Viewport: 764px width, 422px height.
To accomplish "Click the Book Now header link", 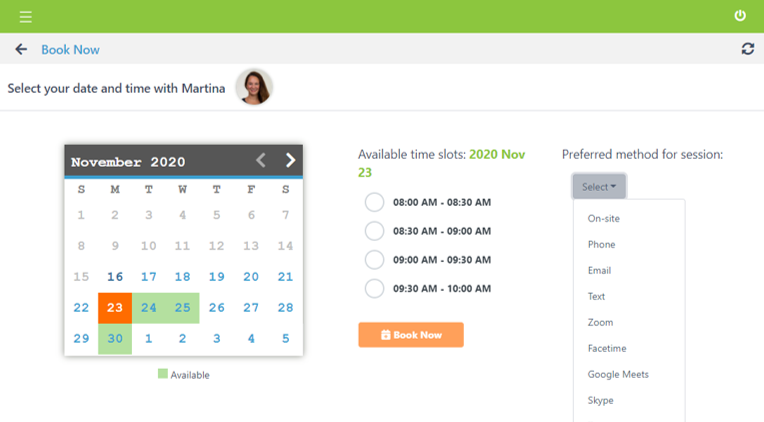I will point(70,49).
